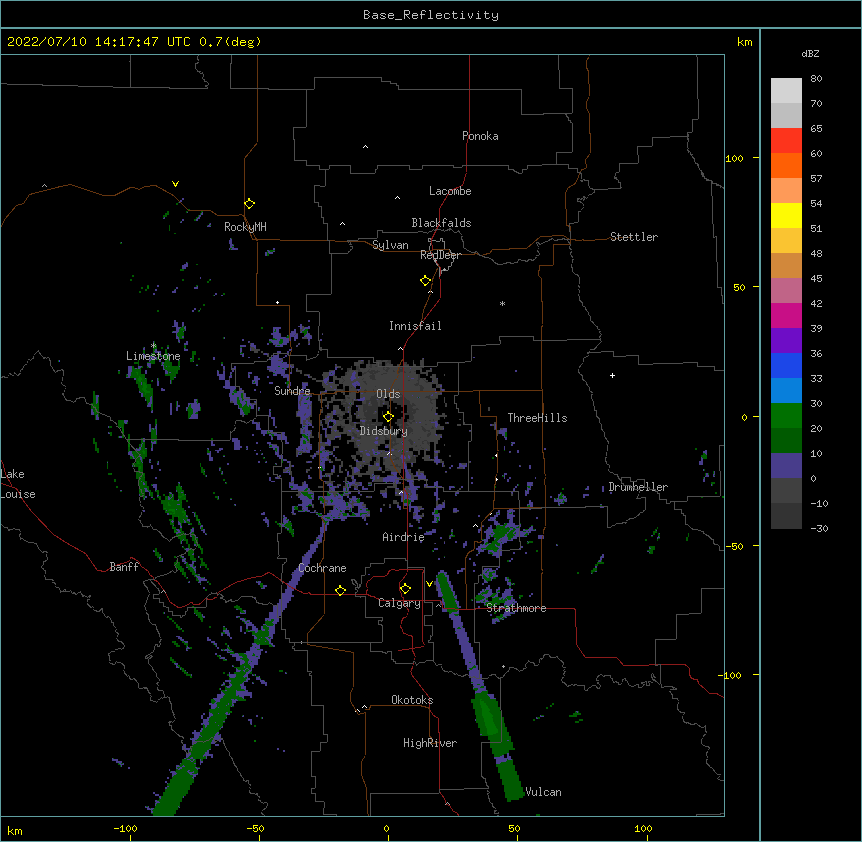Select the yellow diamond marker between Olds and Didsbury
Image resolution: width=862 pixels, height=842 pixels.
click(x=388, y=416)
